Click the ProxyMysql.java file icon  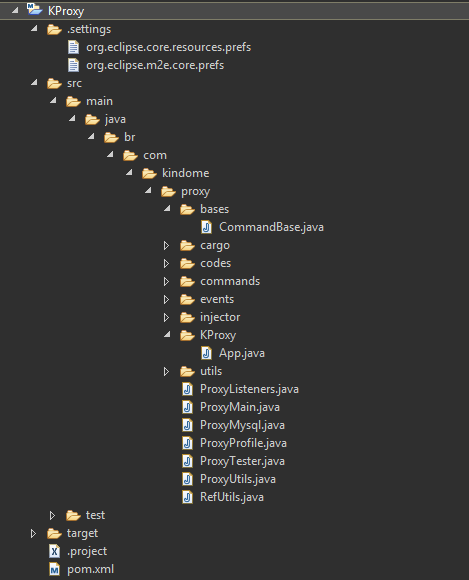click(x=188, y=425)
